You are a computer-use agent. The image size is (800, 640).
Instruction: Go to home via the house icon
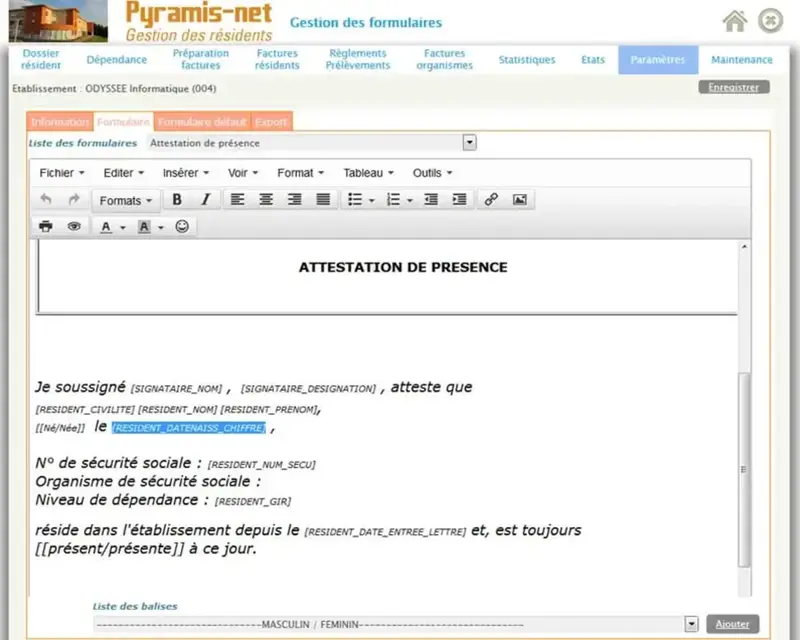click(x=735, y=21)
